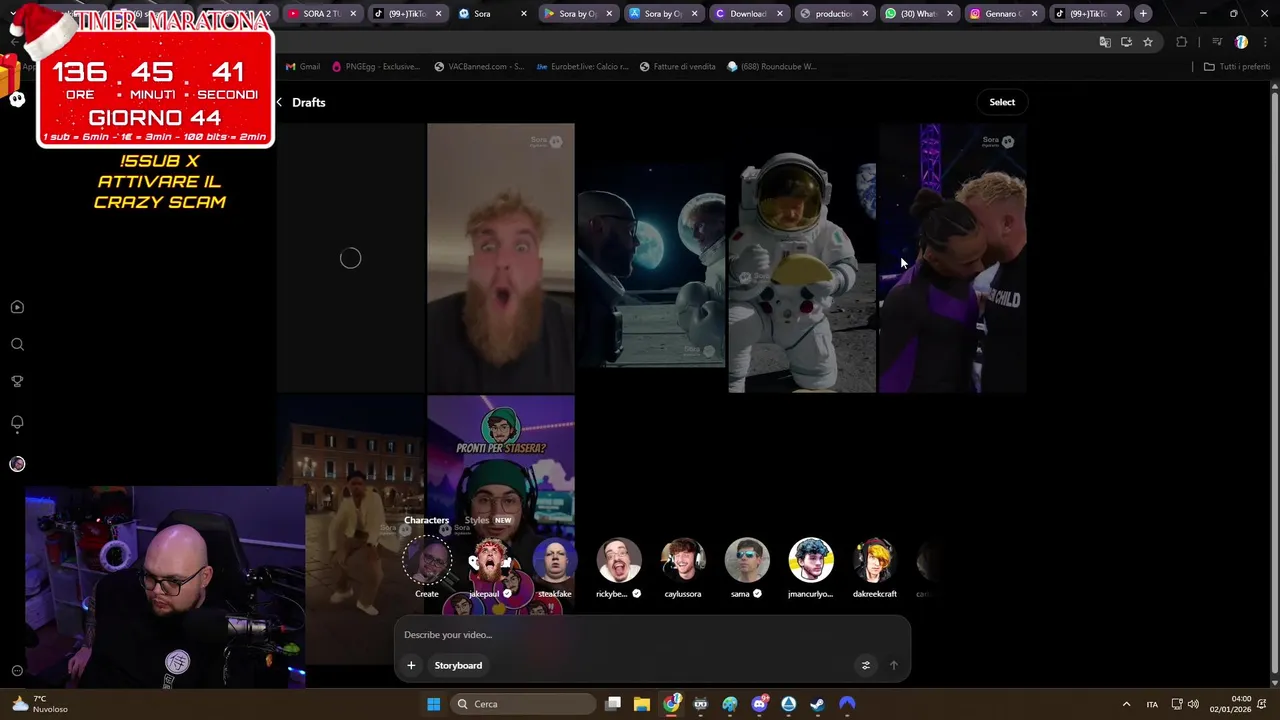Open the Roundcube bookmark
Viewport: 1280px width, 720px height.
click(x=772, y=67)
